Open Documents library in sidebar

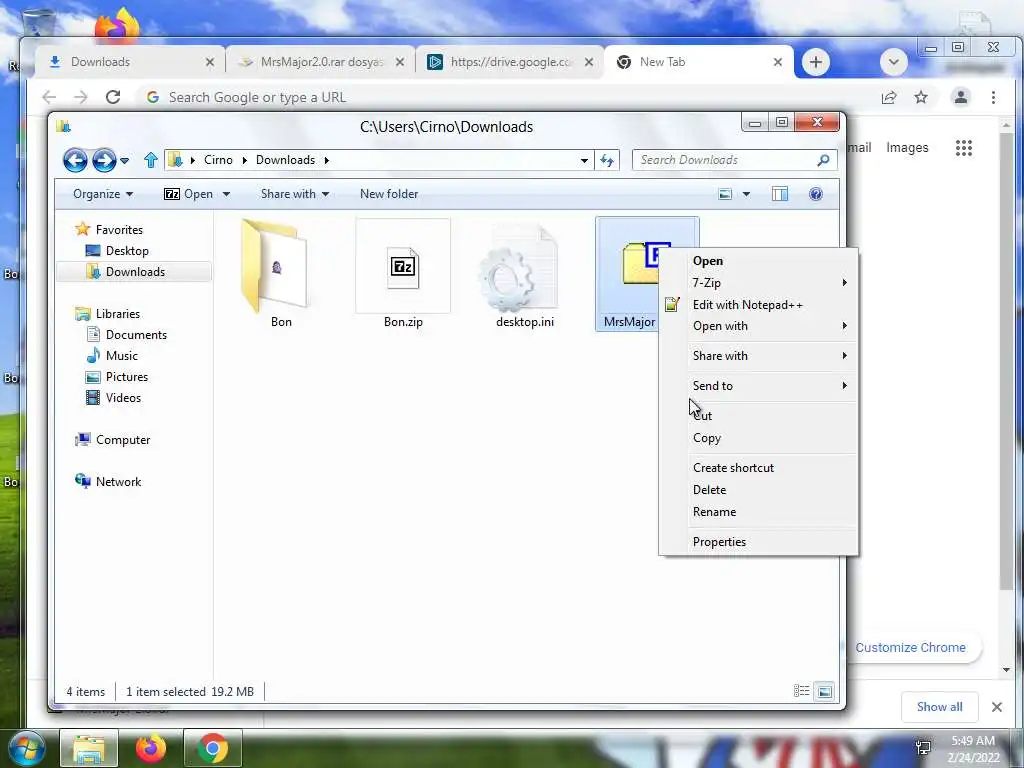tap(136, 335)
